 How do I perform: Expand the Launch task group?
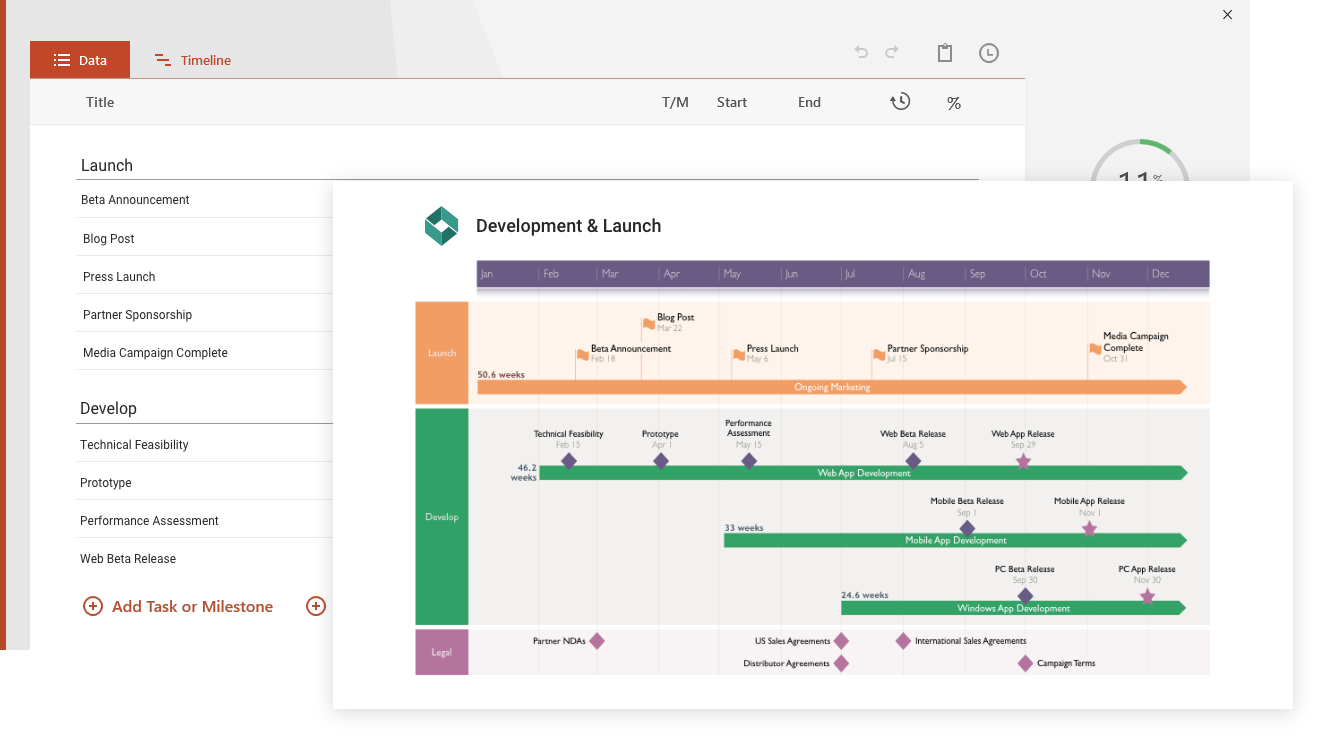(107, 165)
